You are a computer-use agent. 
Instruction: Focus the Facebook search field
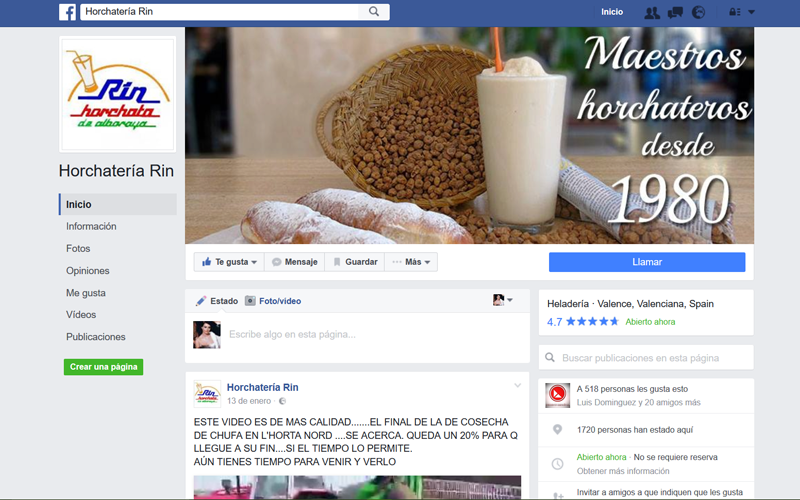coord(219,11)
